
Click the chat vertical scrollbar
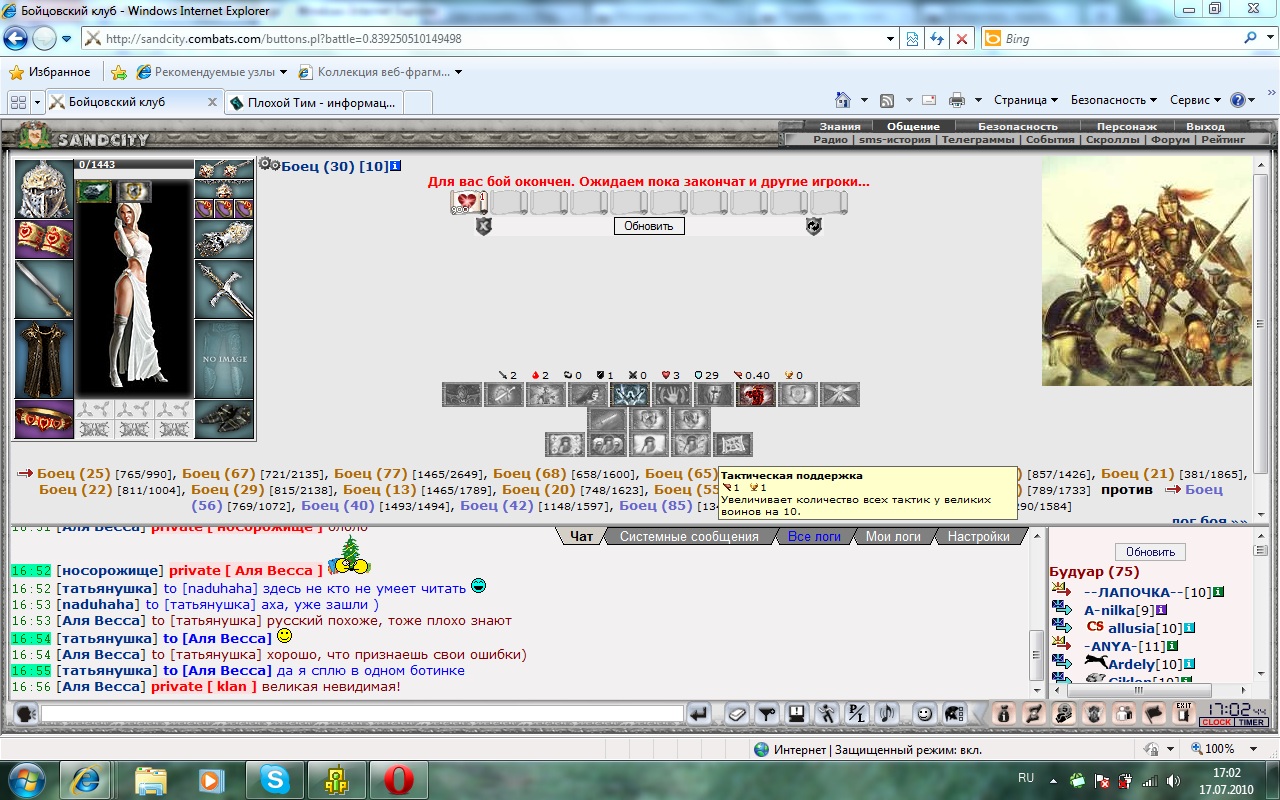pos(1037,614)
